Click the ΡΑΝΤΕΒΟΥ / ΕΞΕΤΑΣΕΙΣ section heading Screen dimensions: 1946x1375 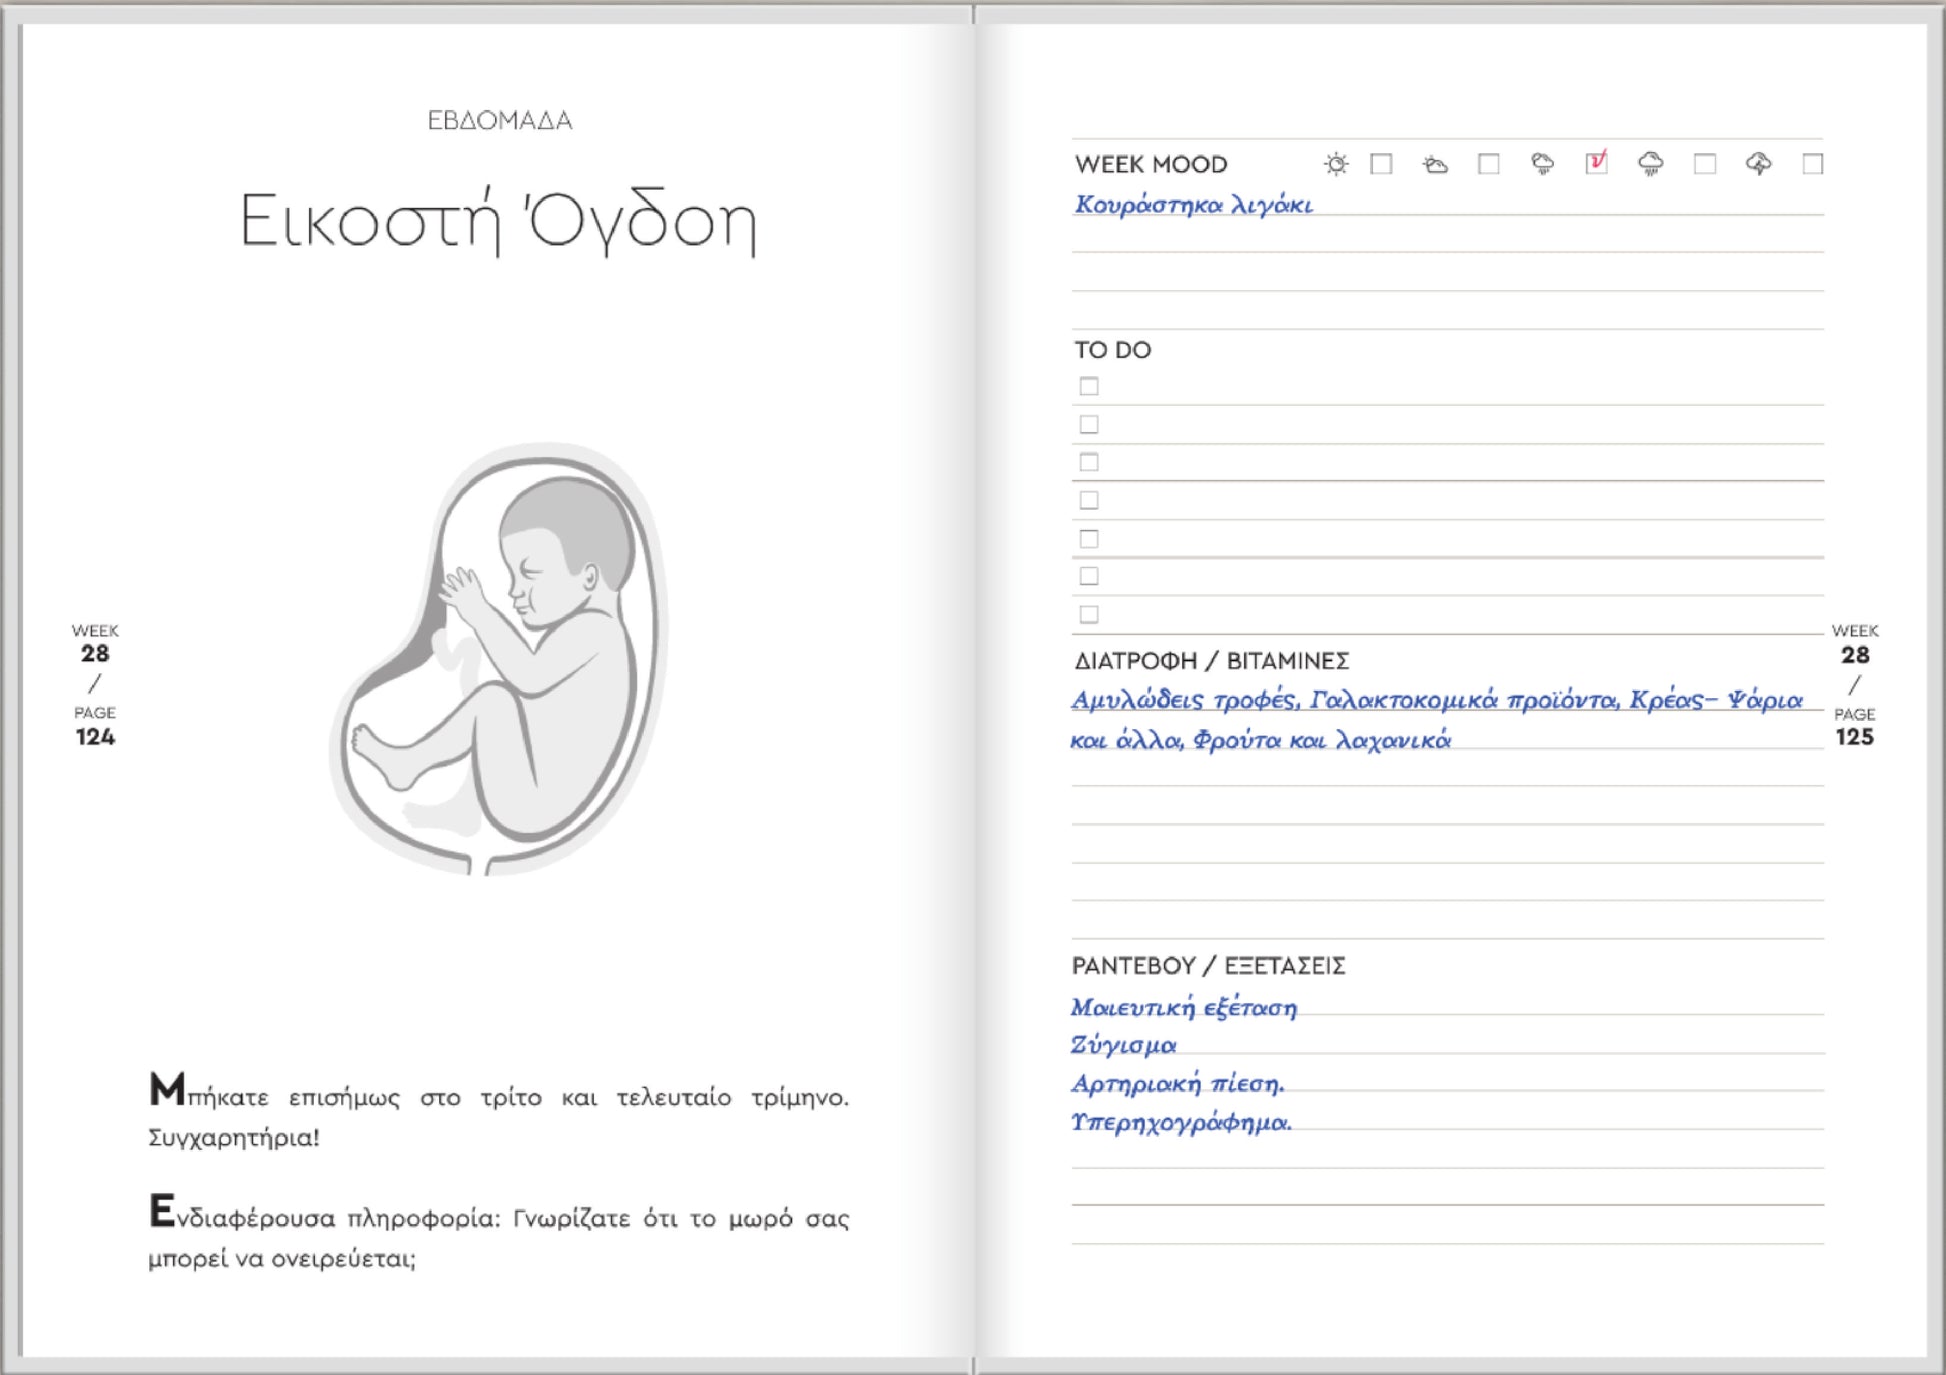click(x=1208, y=966)
